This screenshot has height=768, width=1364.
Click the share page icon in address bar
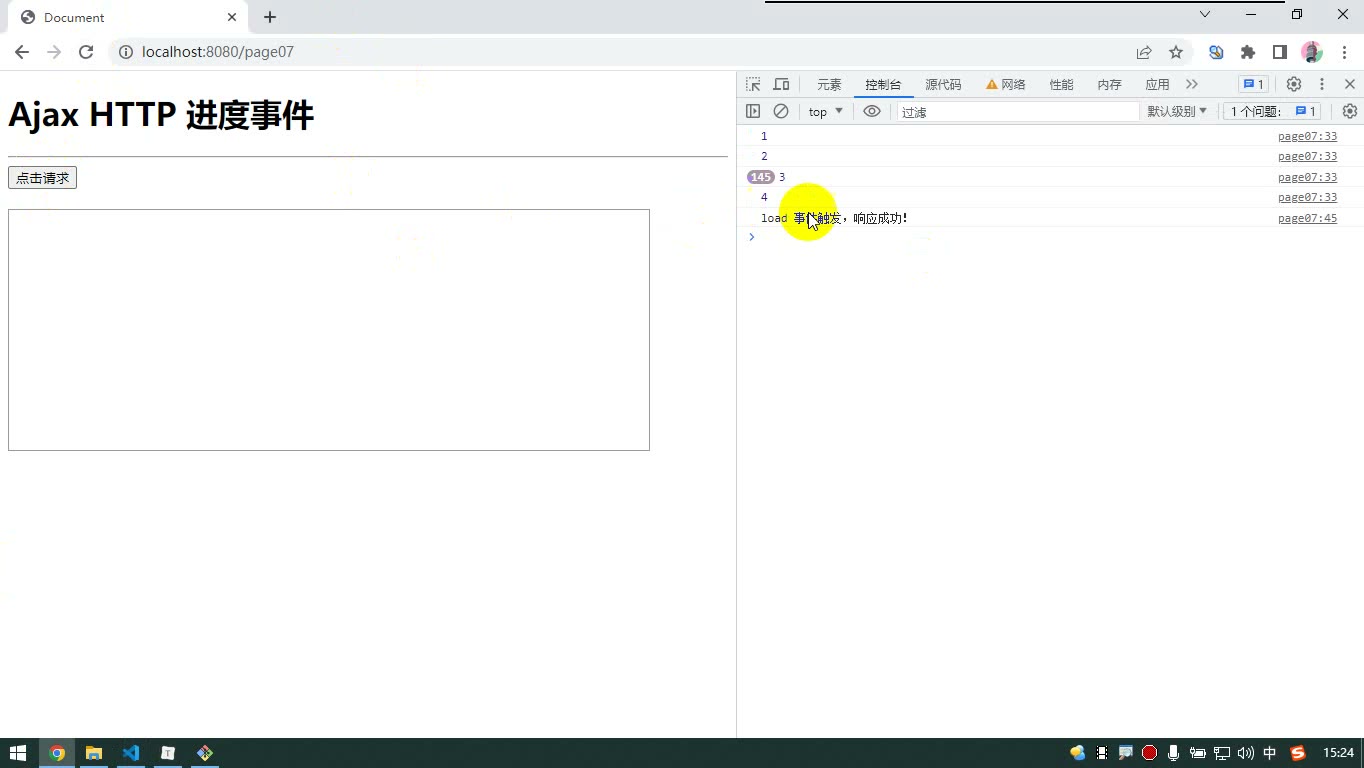[1144, 52]
